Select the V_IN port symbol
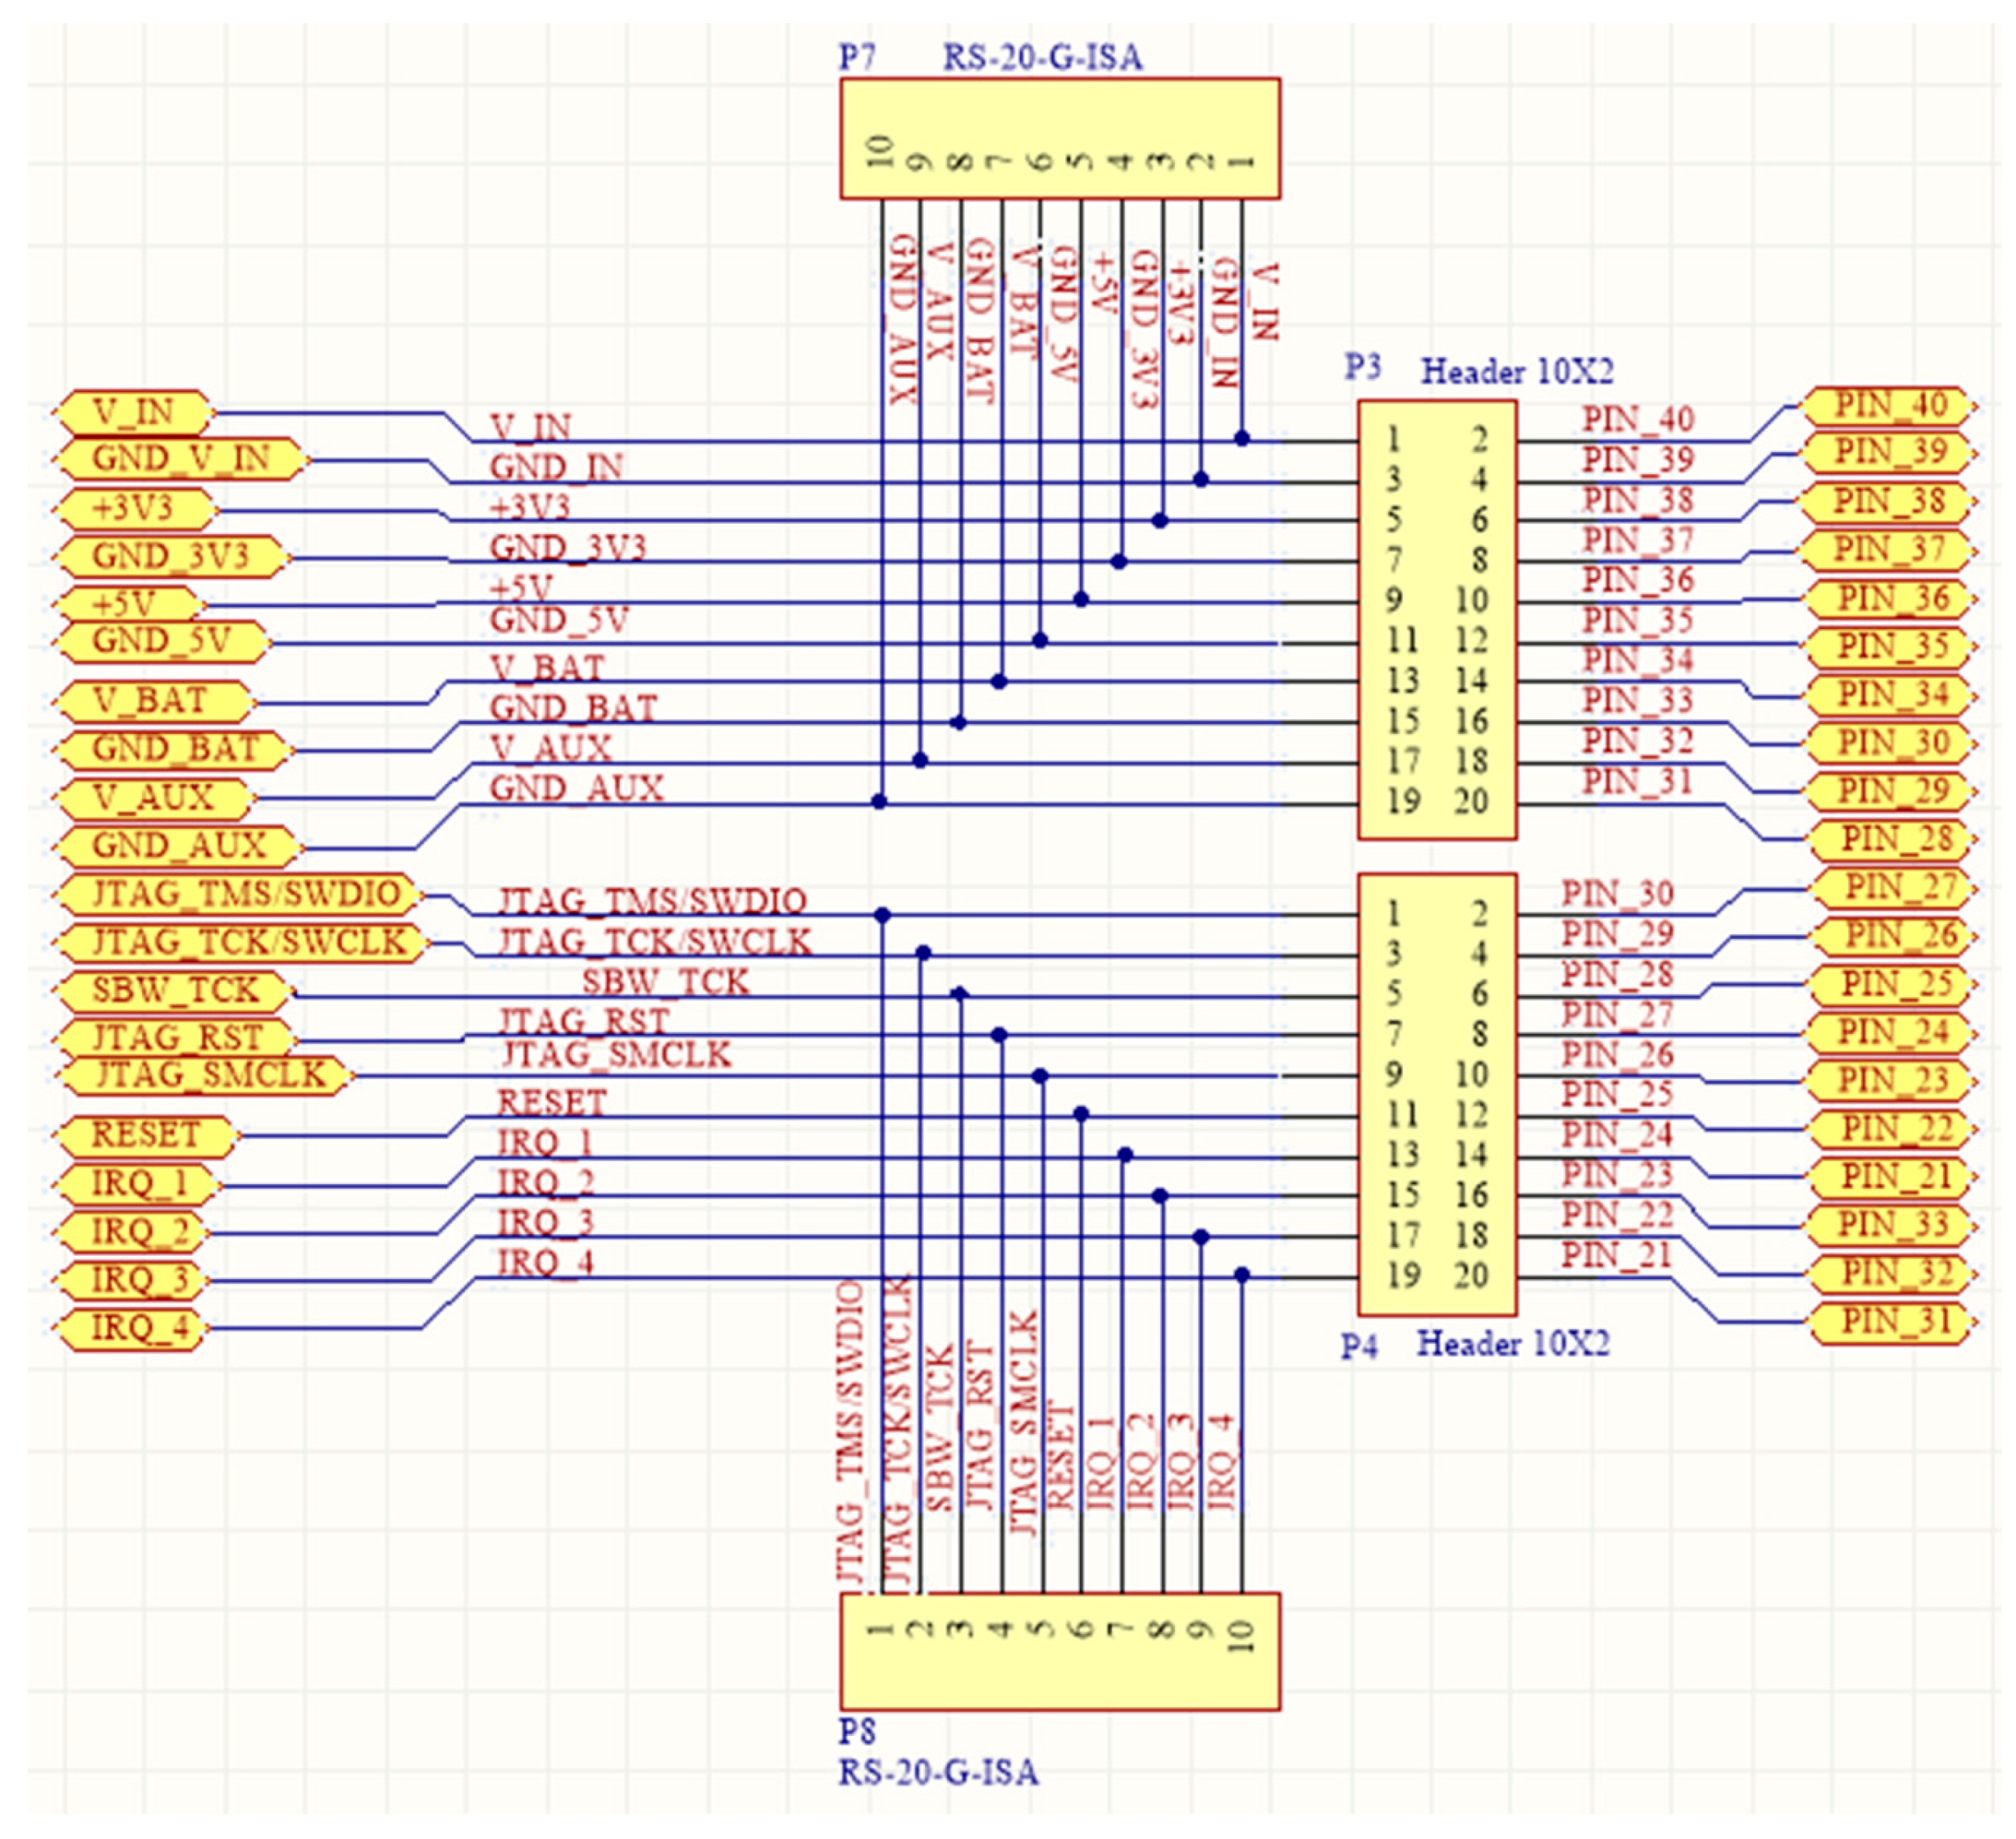The width and height of the screenshot is (2016, 1839). click(x=134, y=411)
